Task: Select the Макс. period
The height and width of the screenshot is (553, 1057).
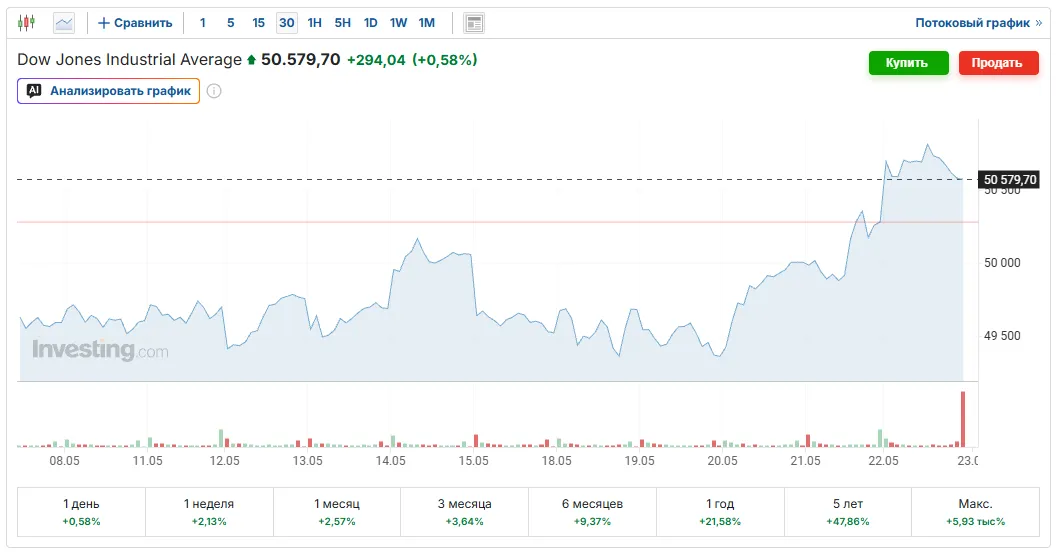Action: tap(975, 512)
